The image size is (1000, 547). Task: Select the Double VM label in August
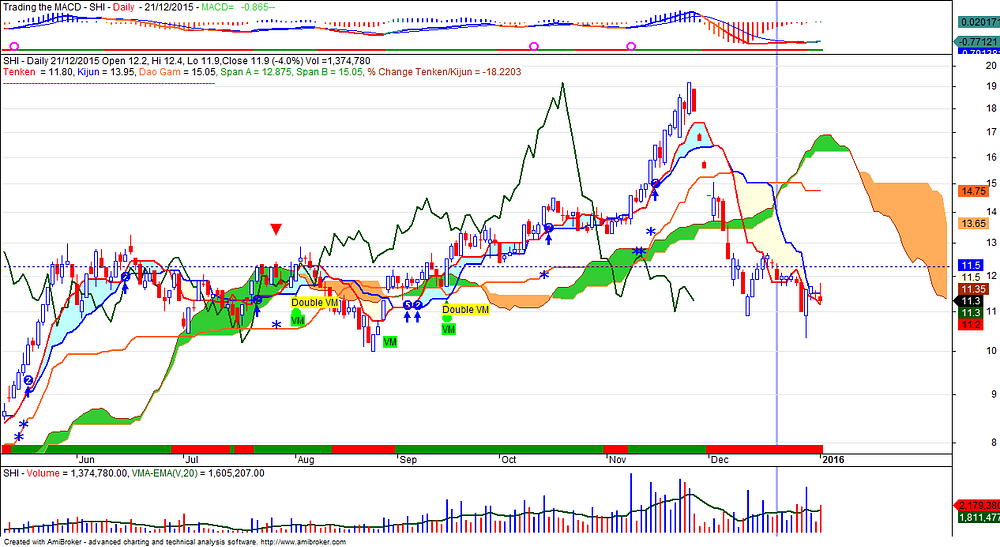314,303
